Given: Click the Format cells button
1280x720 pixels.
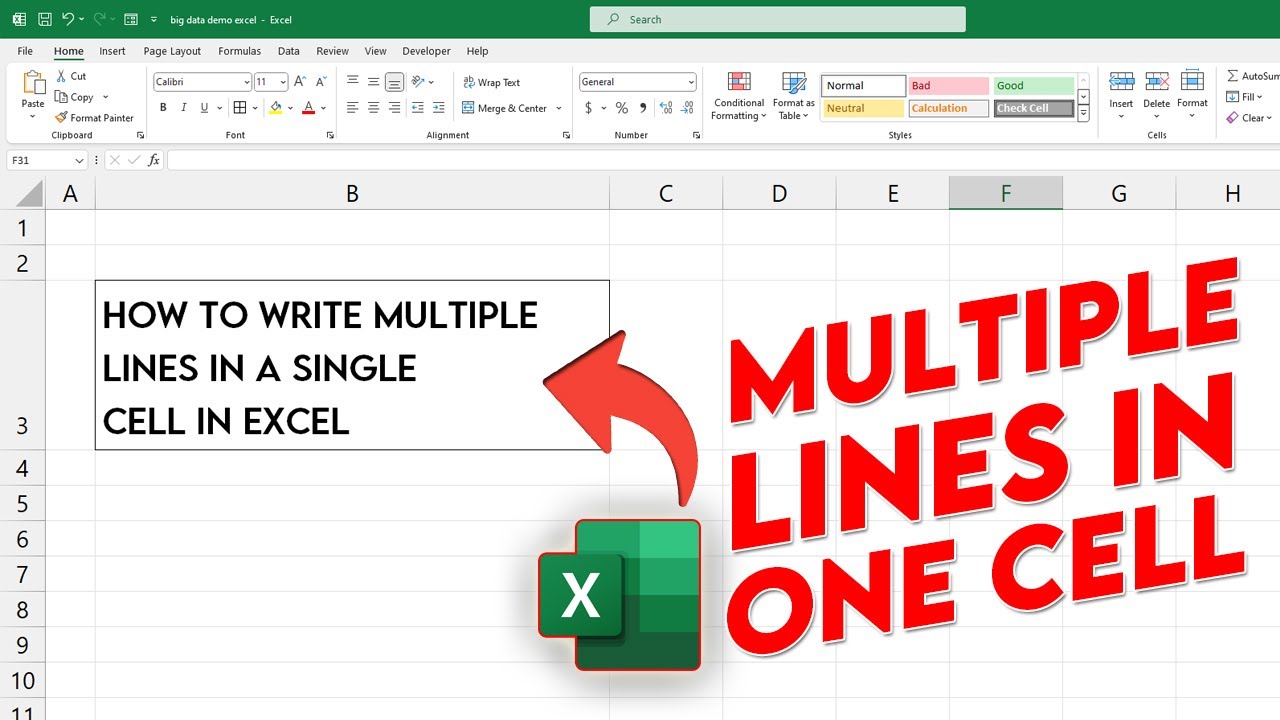Looking at the screenshot, I should pos(1192,95).
